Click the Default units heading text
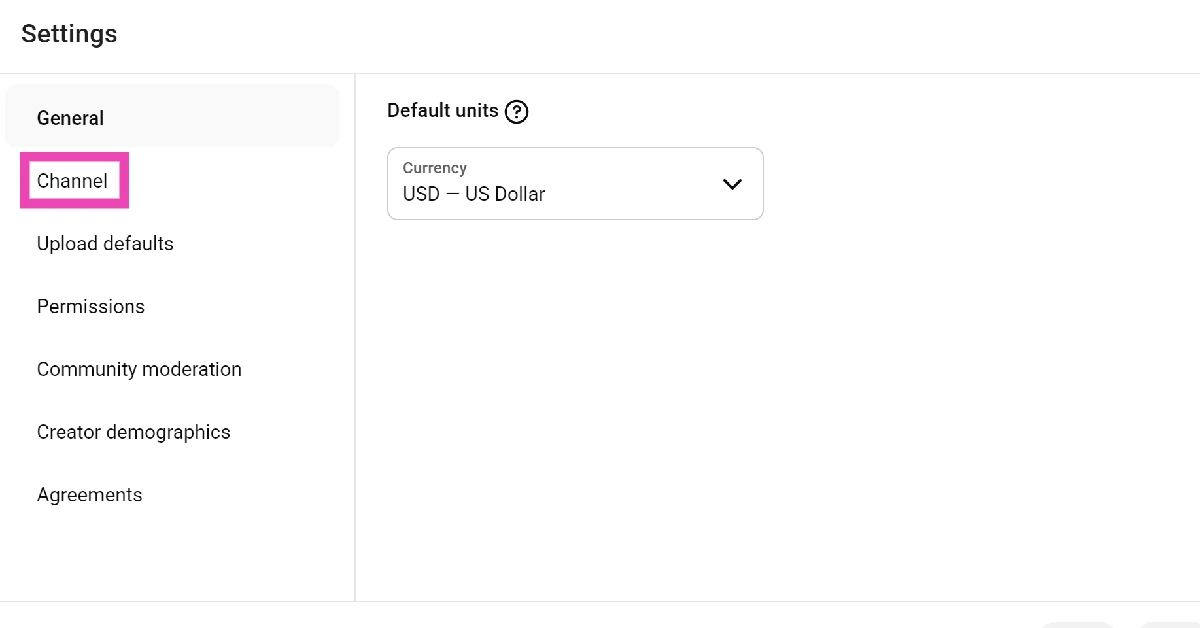 pyautogui.click(x=443, y=111)
